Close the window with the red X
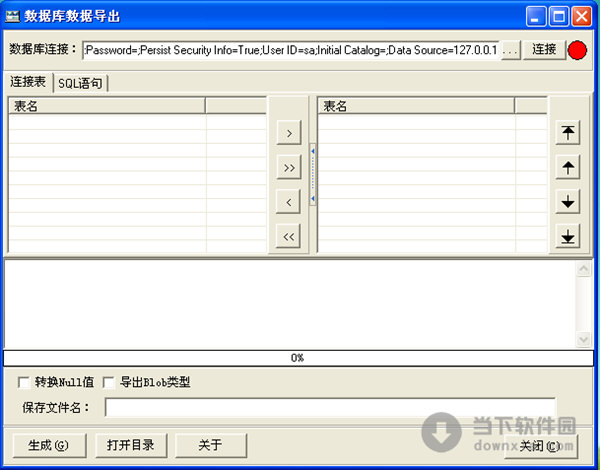Viewport: 600px width, 470px height. [582, 16]
